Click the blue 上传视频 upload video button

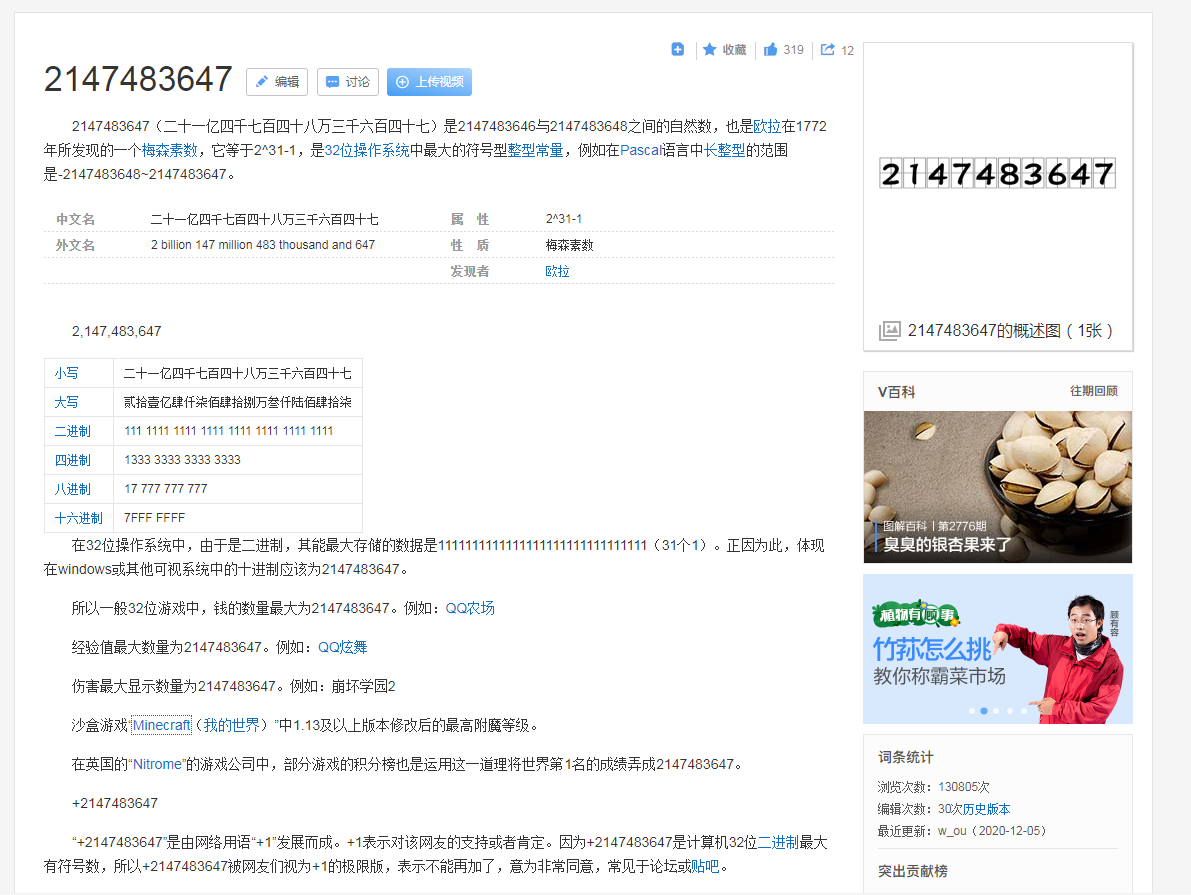coord(429,82)
